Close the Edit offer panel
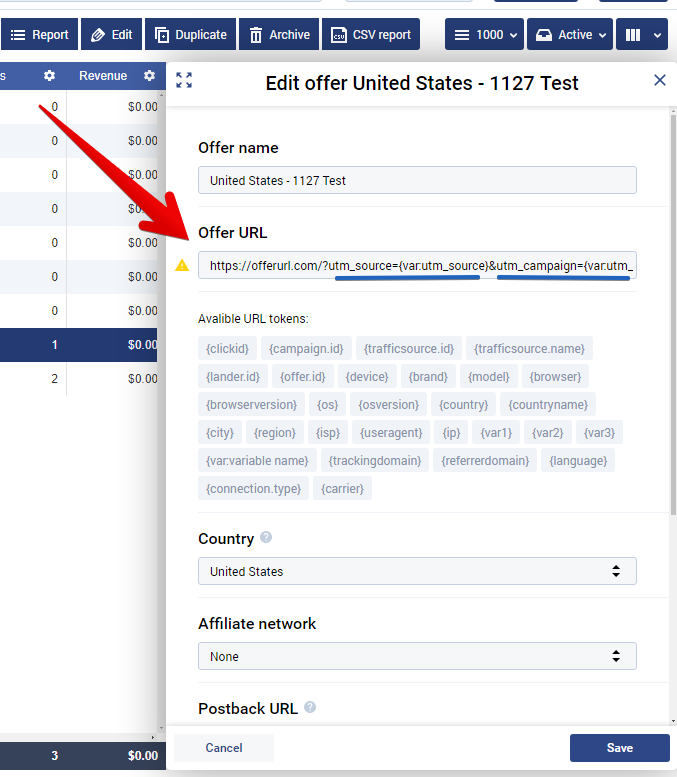This screenshot has height=777, width=677. pos(660,80)
